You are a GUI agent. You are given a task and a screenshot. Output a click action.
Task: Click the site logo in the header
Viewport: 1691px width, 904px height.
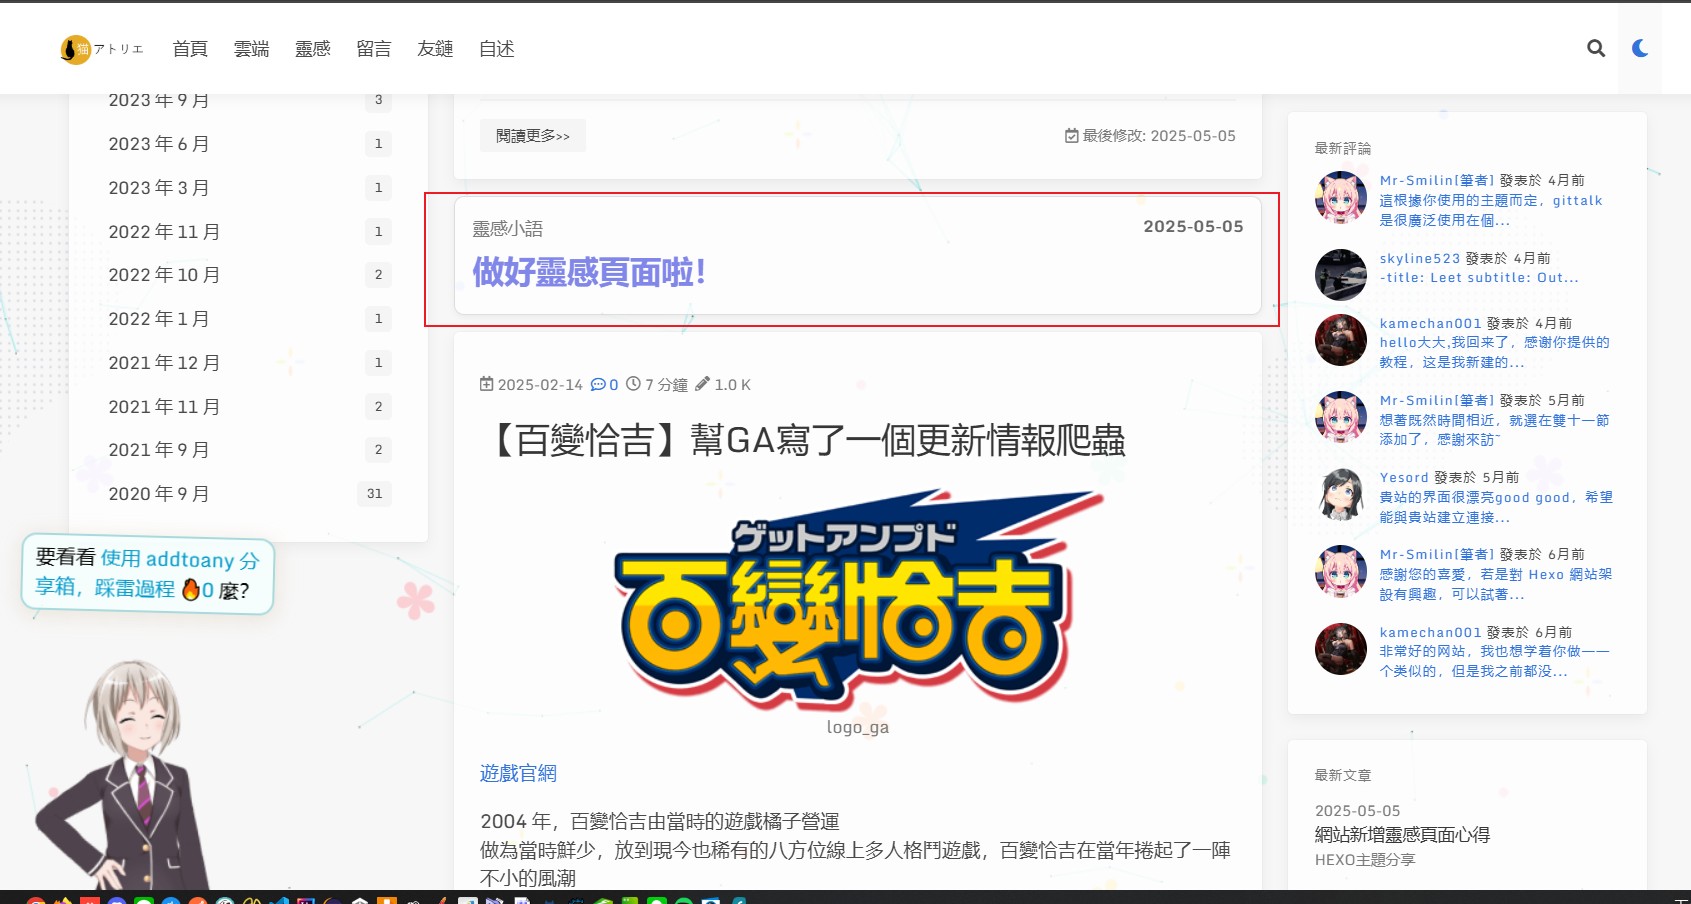[102, 48]
